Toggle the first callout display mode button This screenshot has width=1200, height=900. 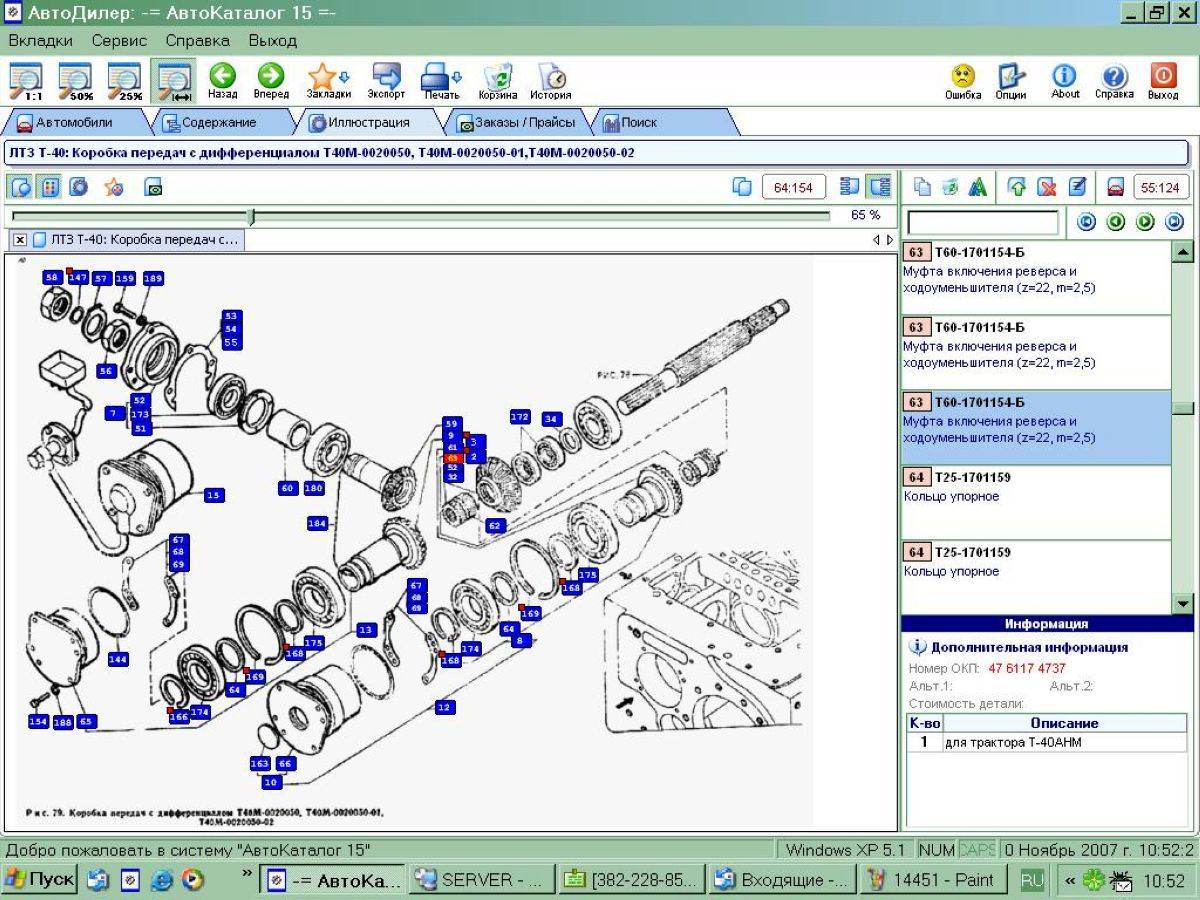[x=20, y=187]
